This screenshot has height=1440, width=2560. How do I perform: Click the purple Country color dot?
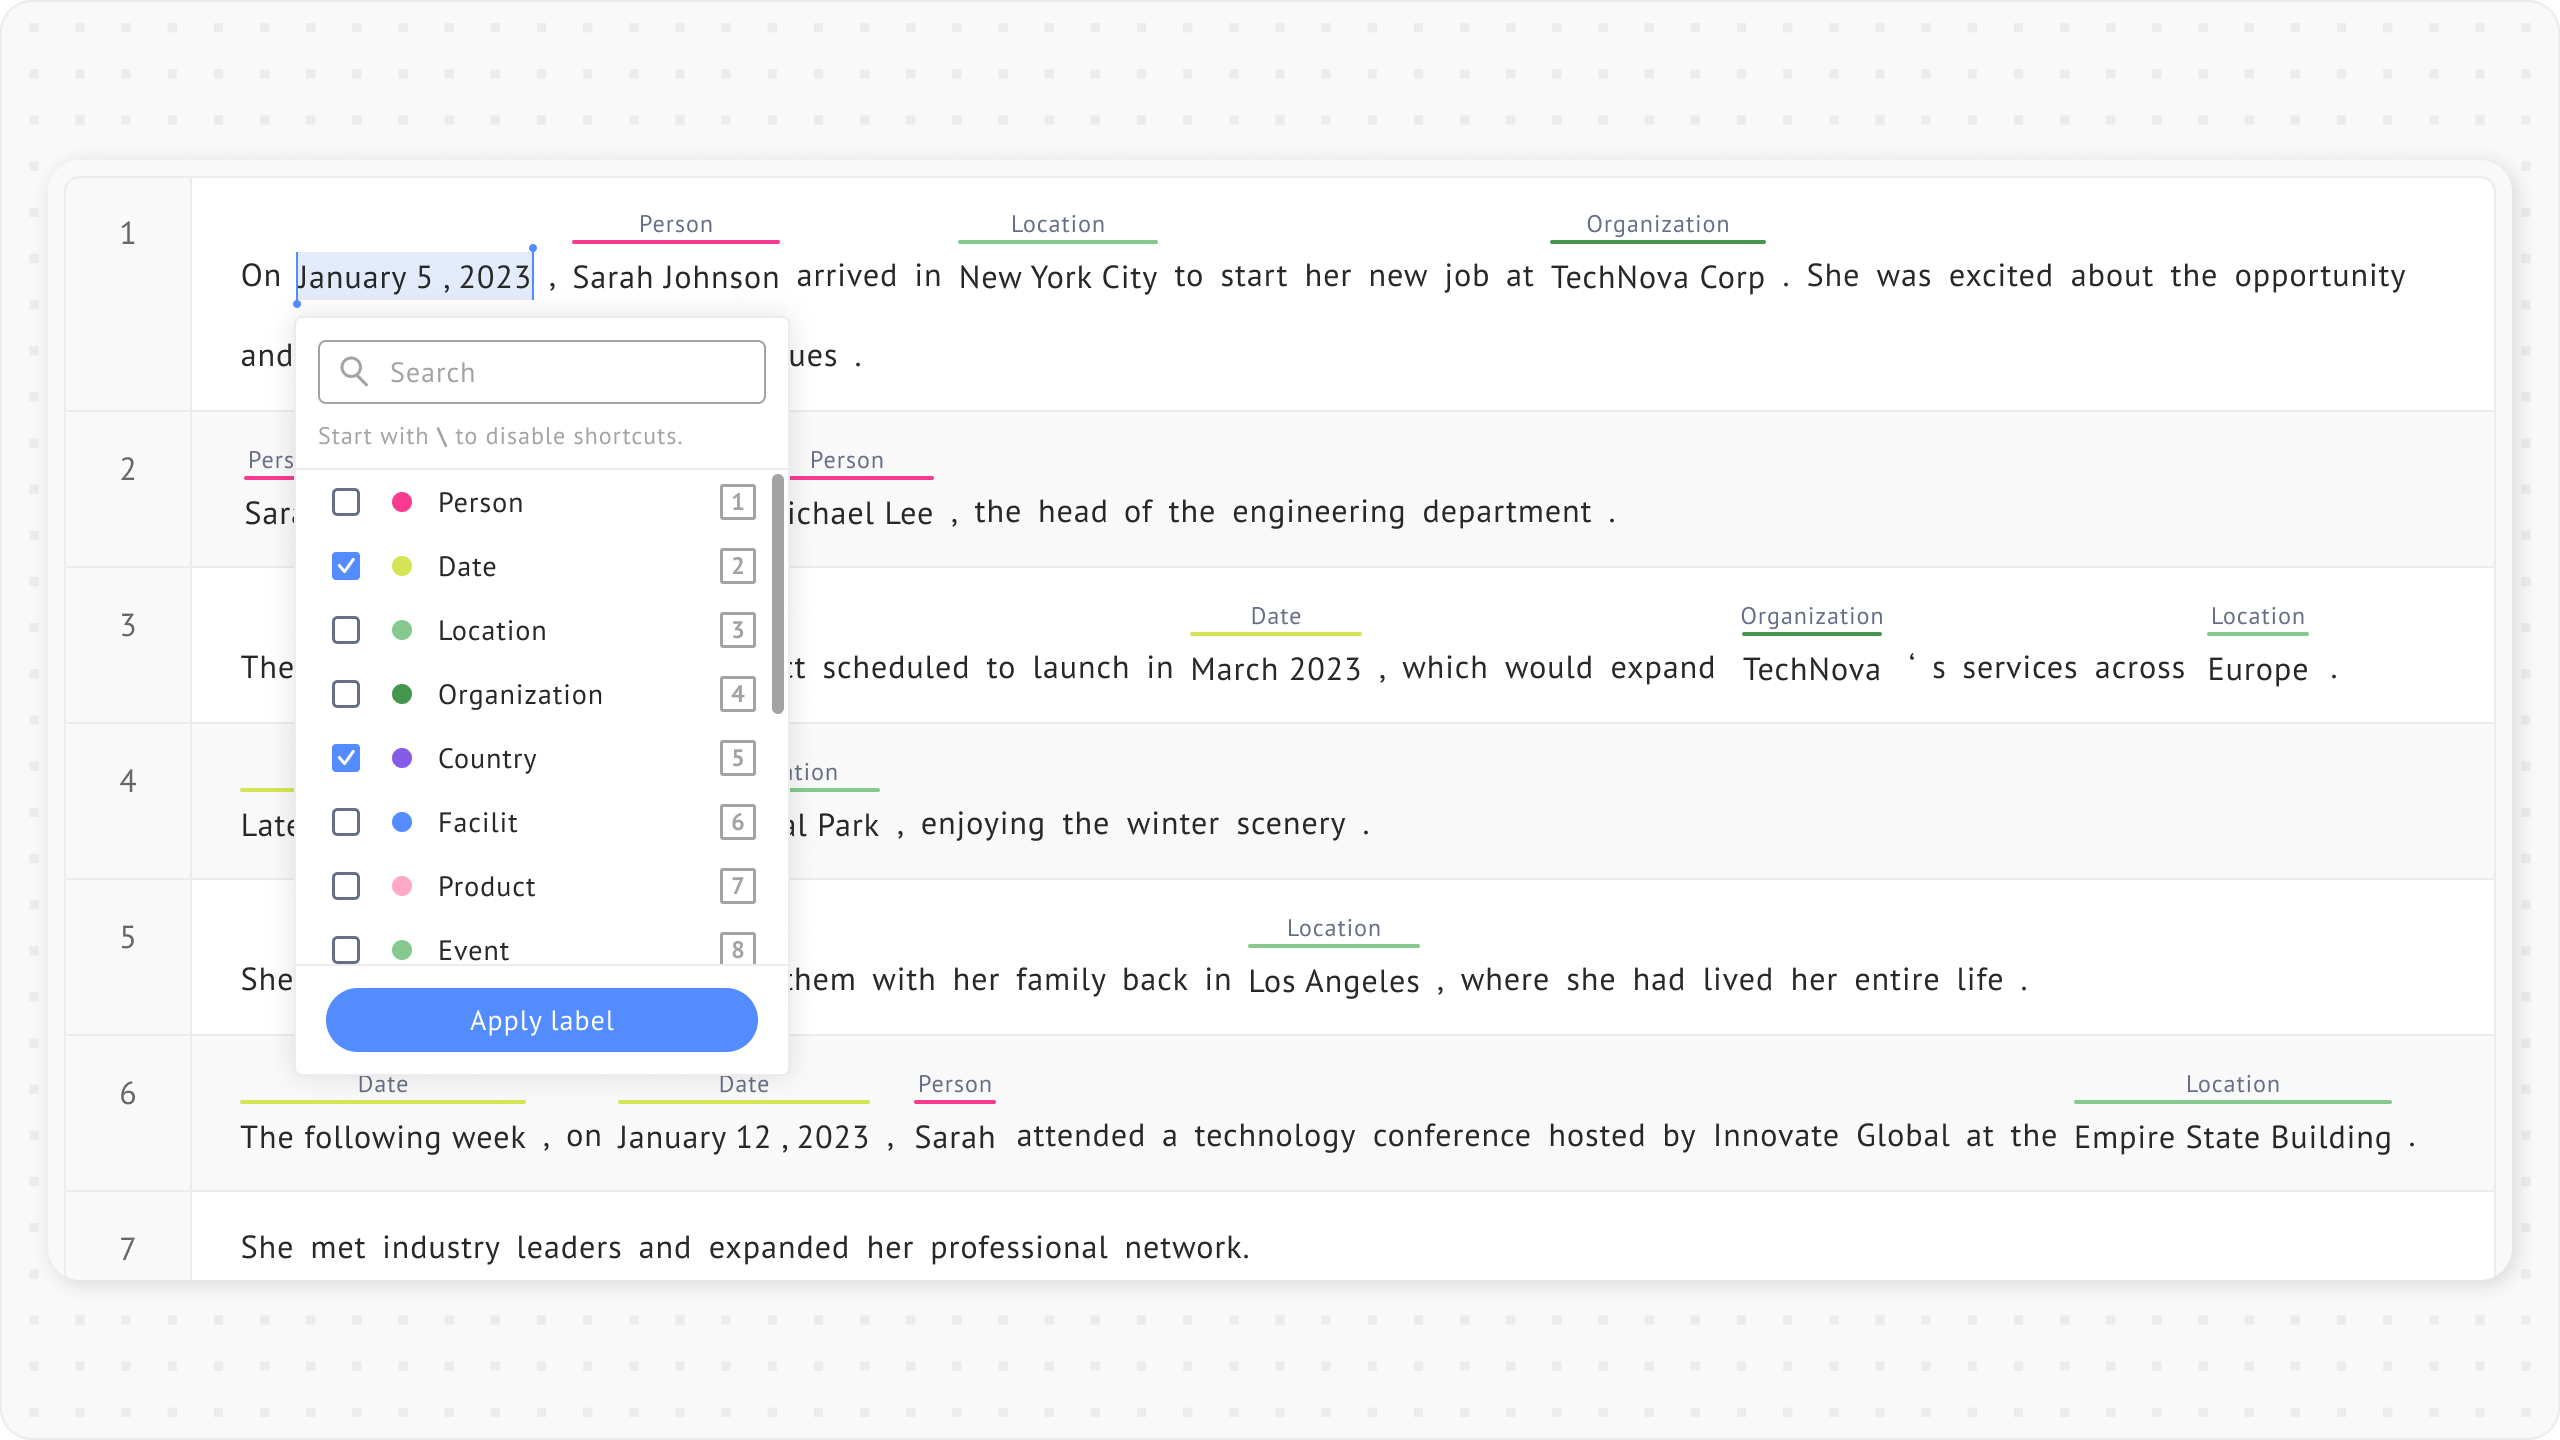coord(402,758)
